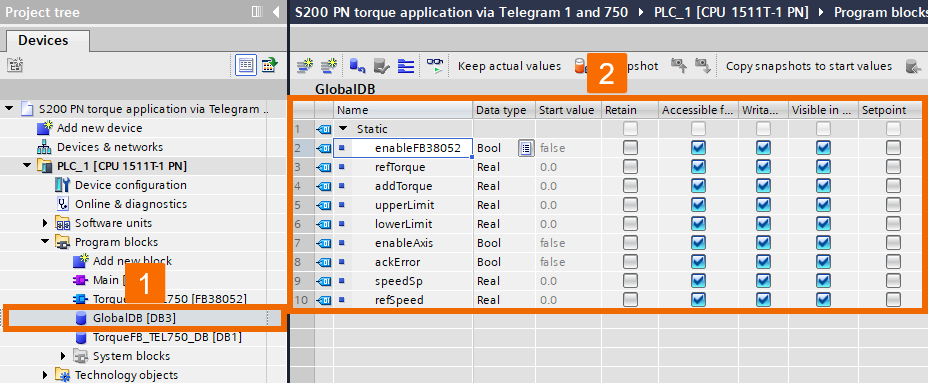Enable Setpoint checkbox for refSpeed

coord(893,300)
